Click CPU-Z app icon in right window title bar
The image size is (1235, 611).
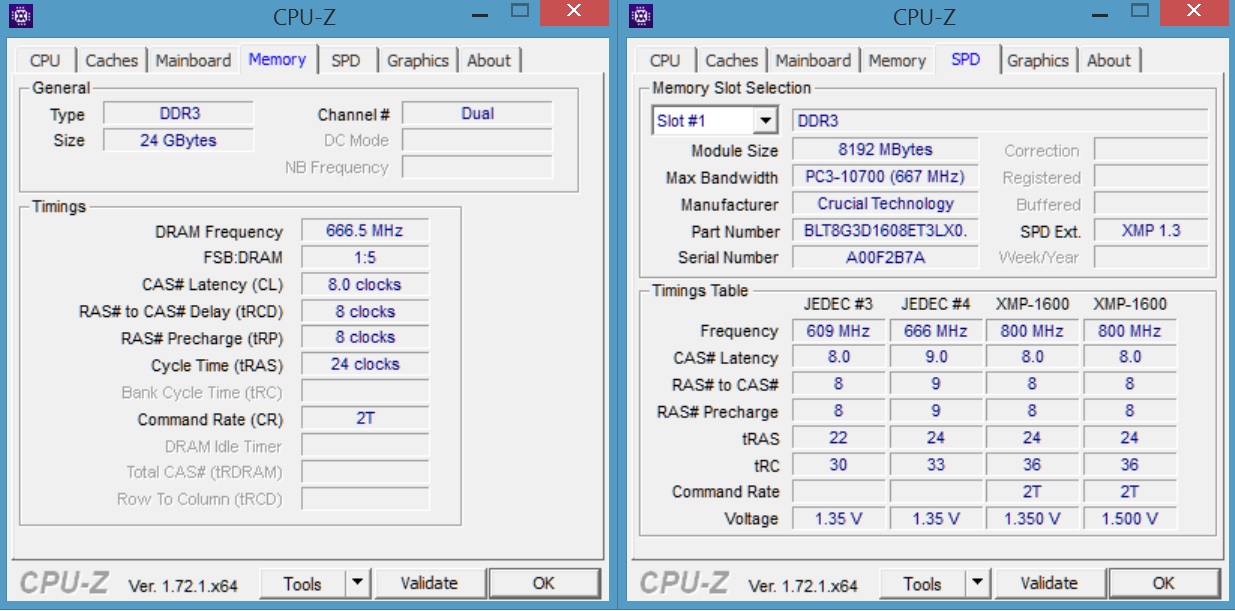click(641, 16)
